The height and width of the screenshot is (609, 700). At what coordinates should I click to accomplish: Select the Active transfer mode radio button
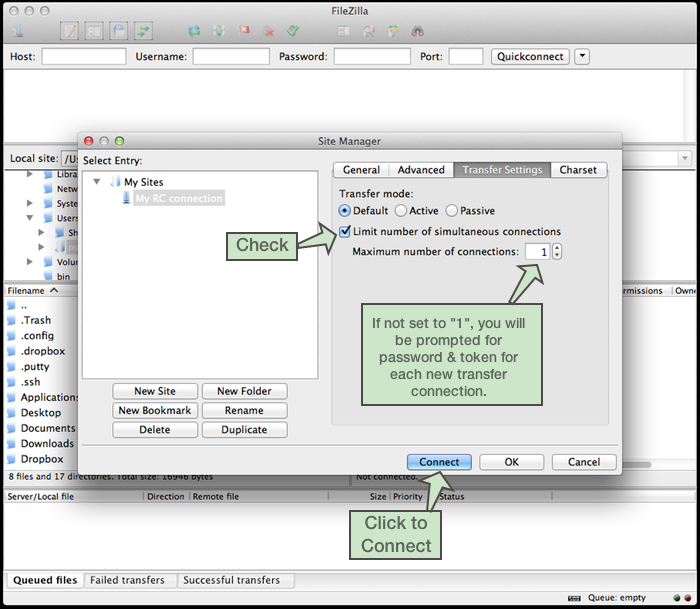click(401, 211)
